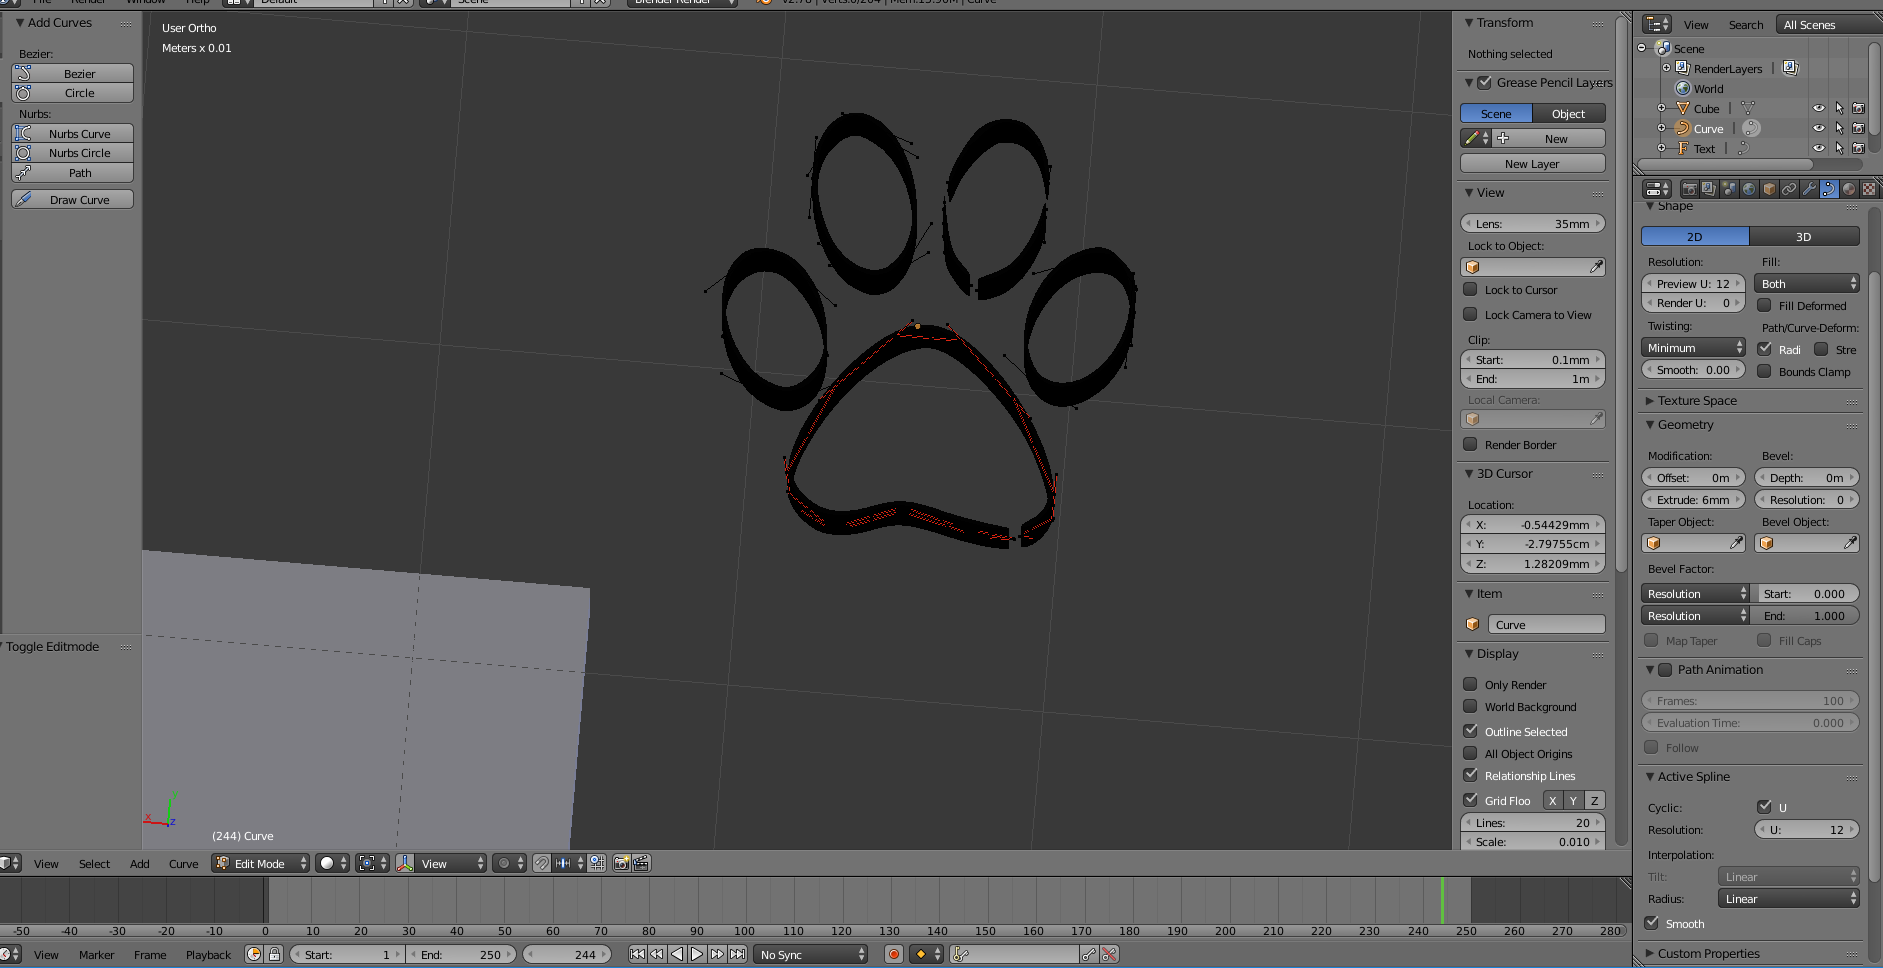Click the timeline use preview range clock icon
The width and height of the screenshot is (1883, 968).
point(254,955)
